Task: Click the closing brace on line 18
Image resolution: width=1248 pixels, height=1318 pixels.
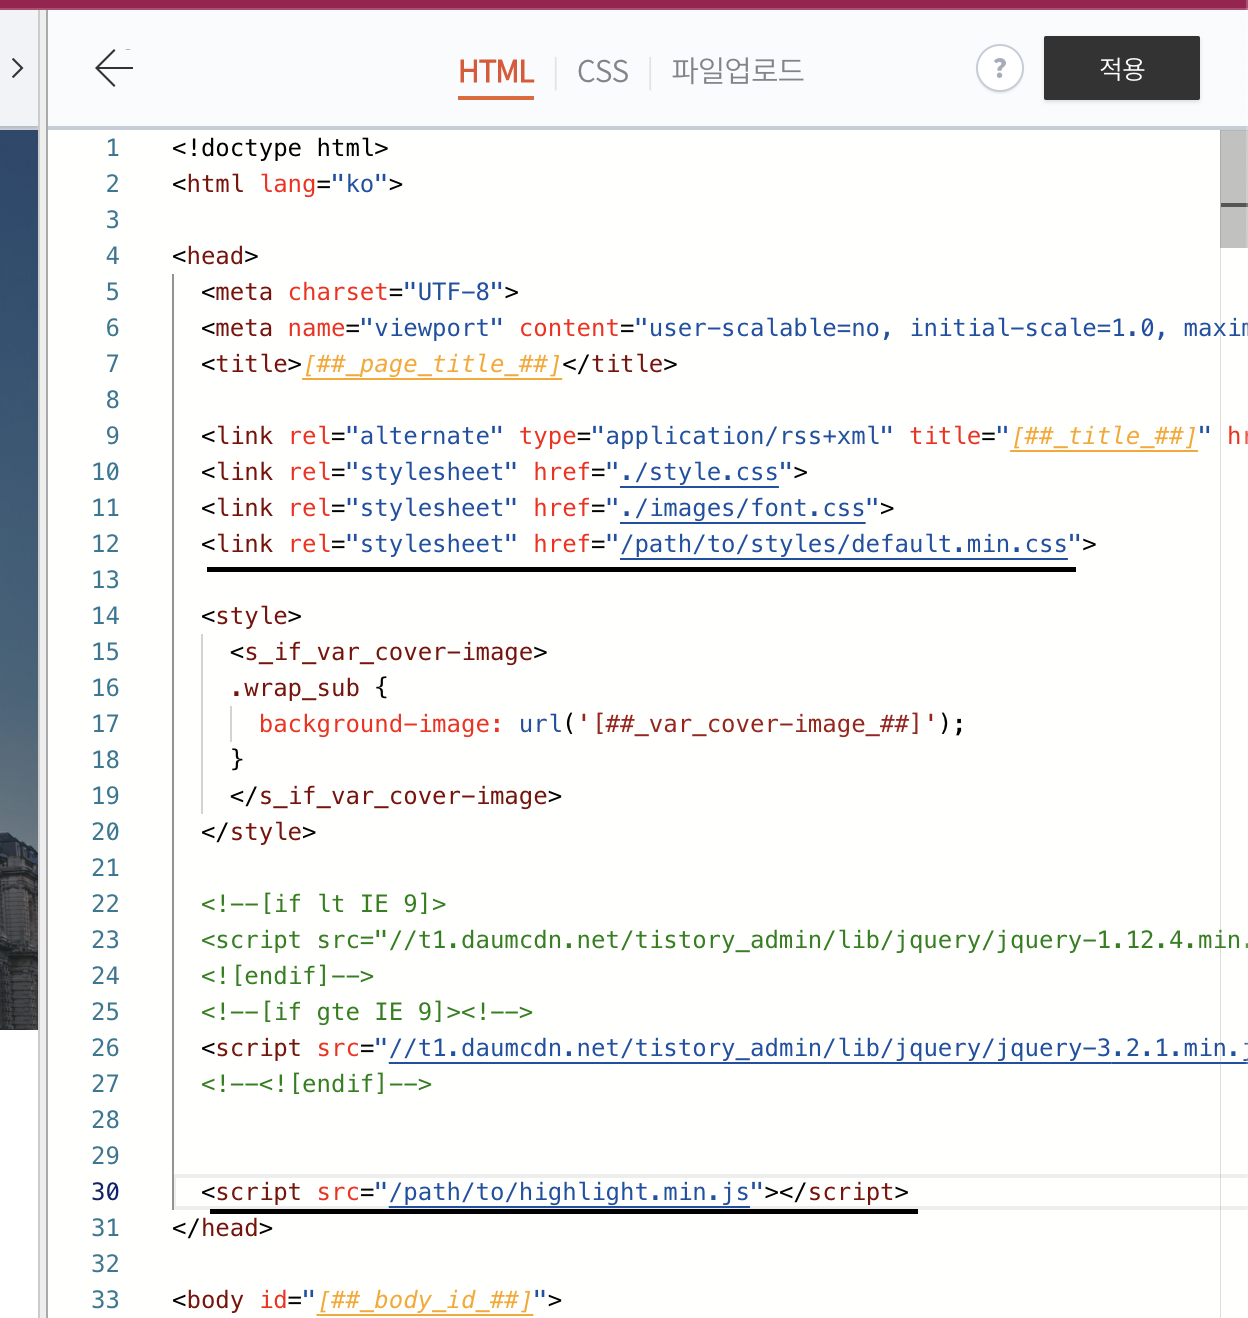Action: [x=237, y=760]
